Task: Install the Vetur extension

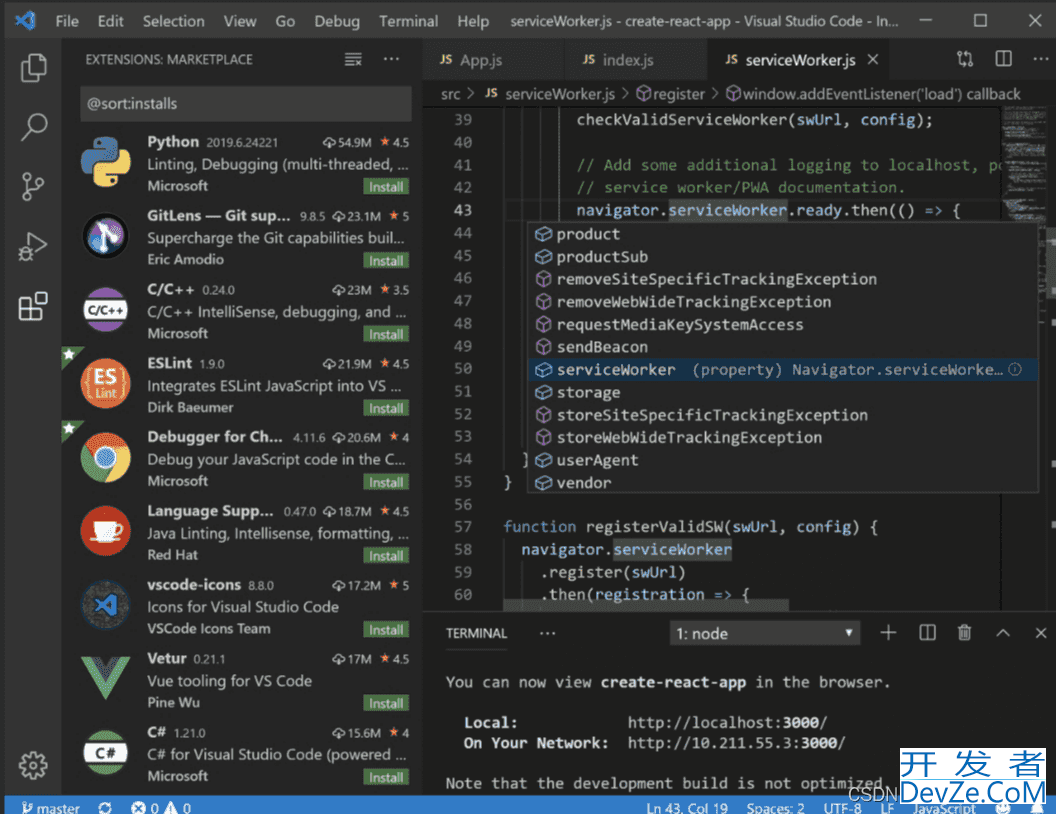Action: tap(386, 703)
